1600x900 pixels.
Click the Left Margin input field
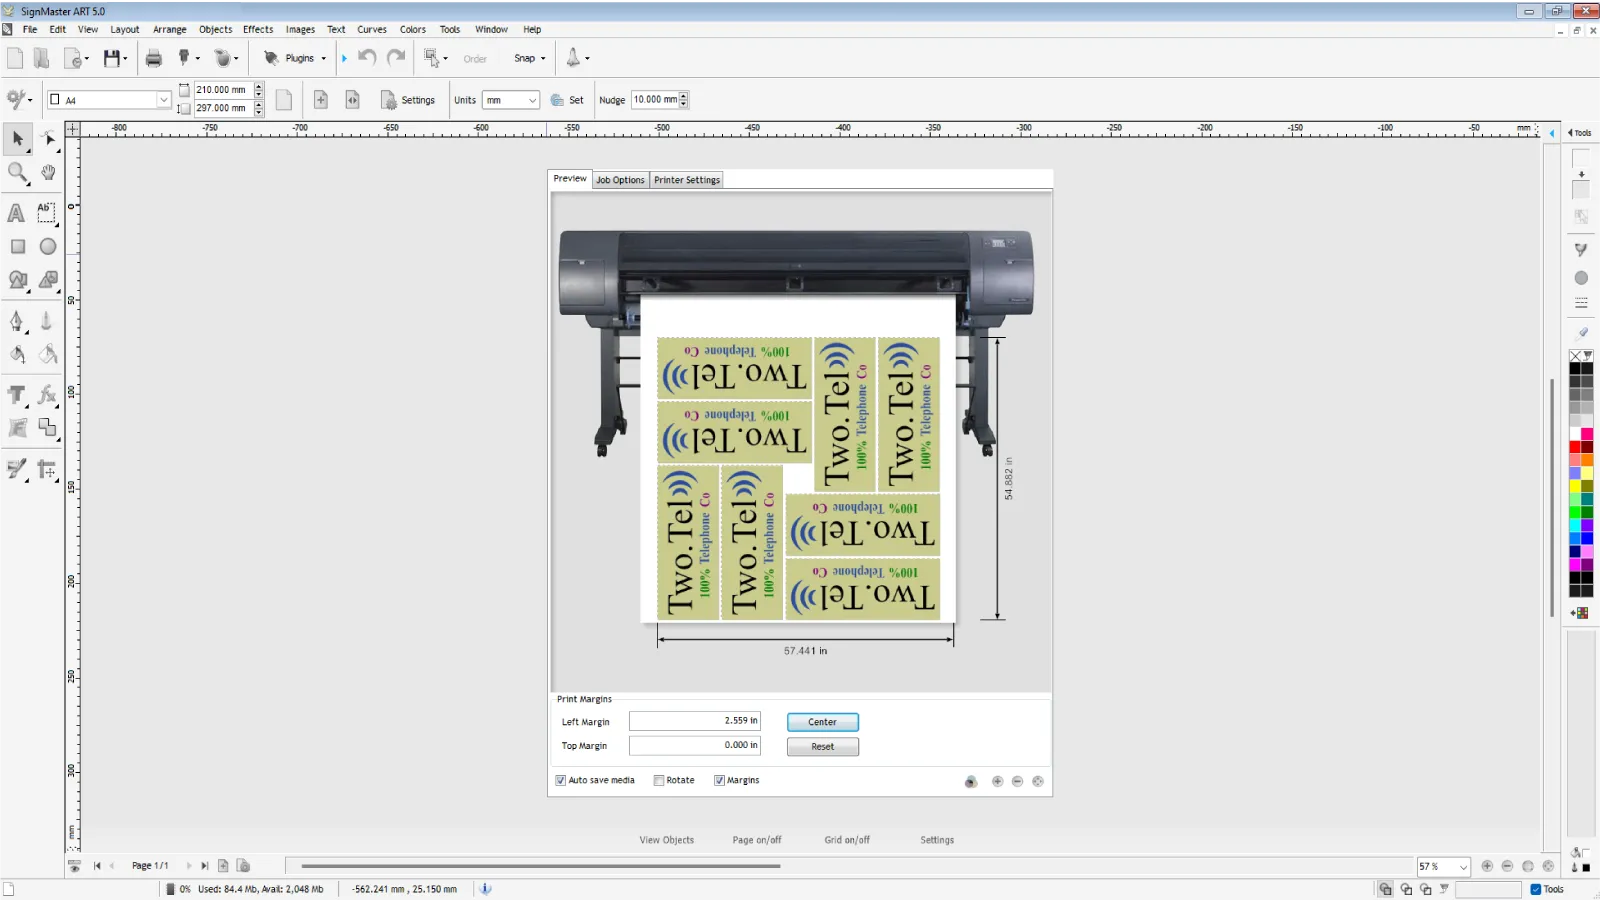[x=695, y=721]
